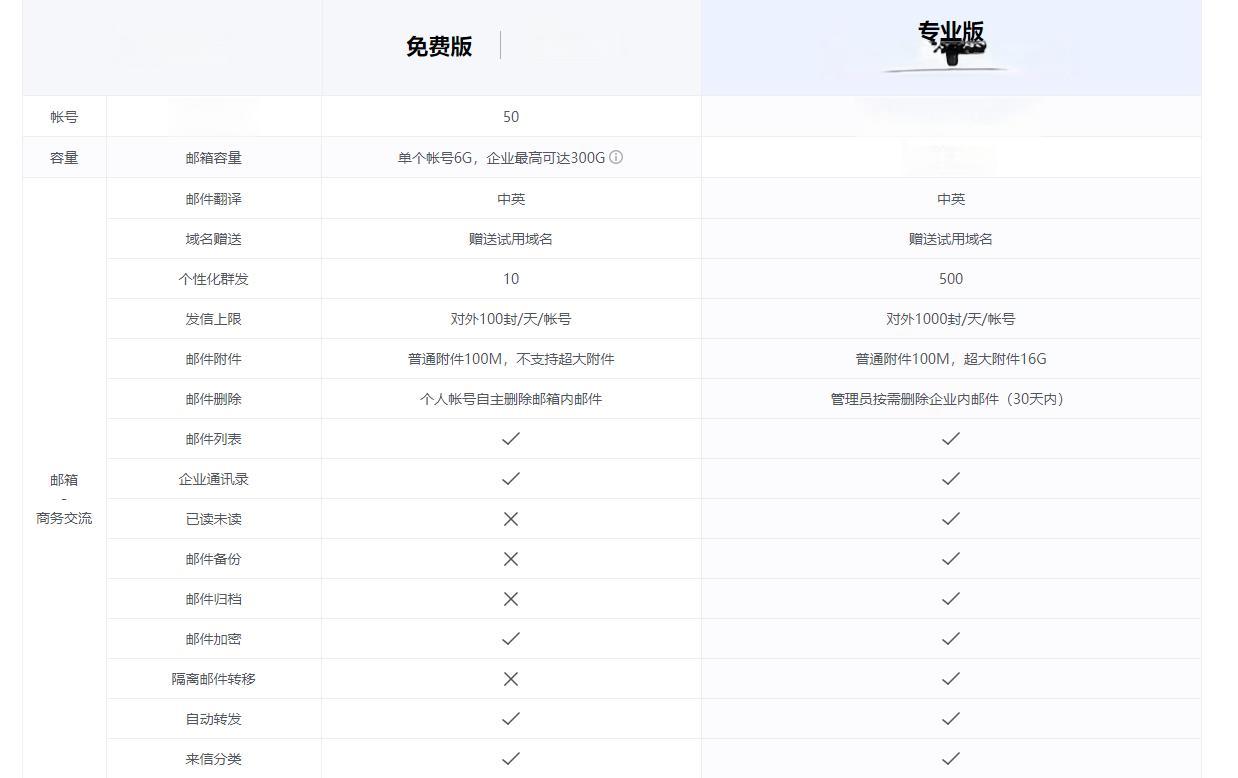Click the 免费版 X mark for 隔离邮件转移
This screenshot has width=1238, height=778.
click(511, 679)
